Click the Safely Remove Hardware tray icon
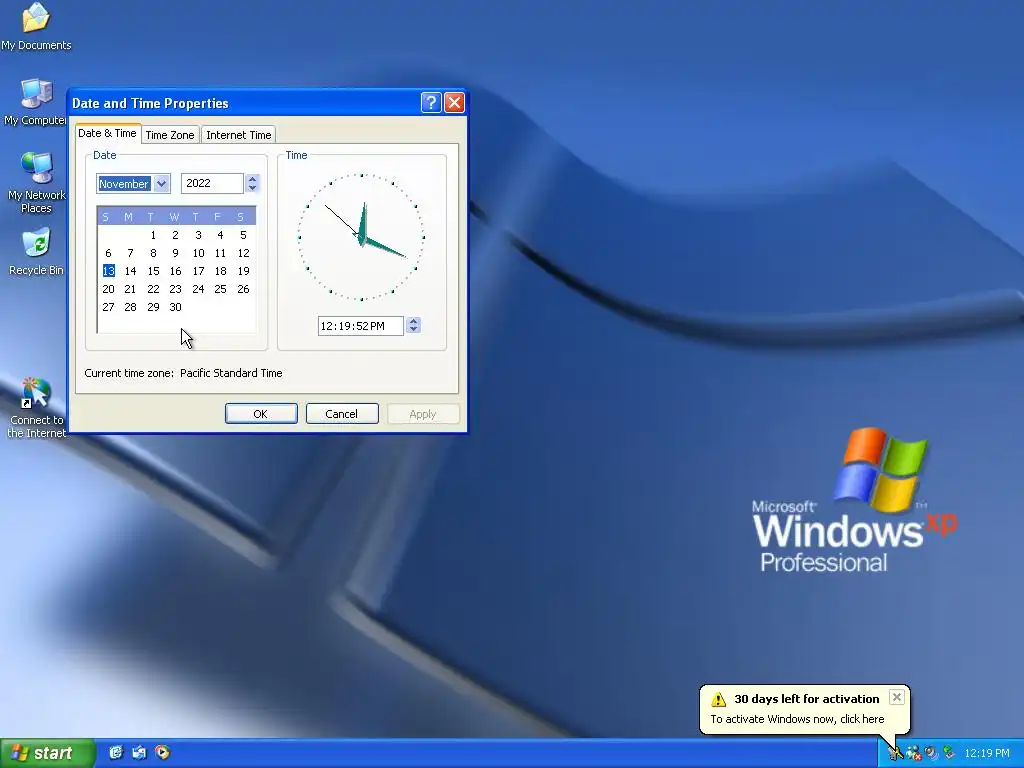This screenshot has height=768, width=1024. pyautogui.click(x=949, y=754)
